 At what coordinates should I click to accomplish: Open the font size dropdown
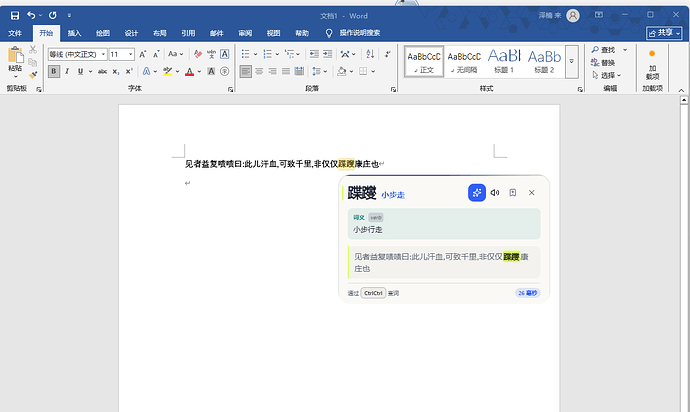click(131, 54)
